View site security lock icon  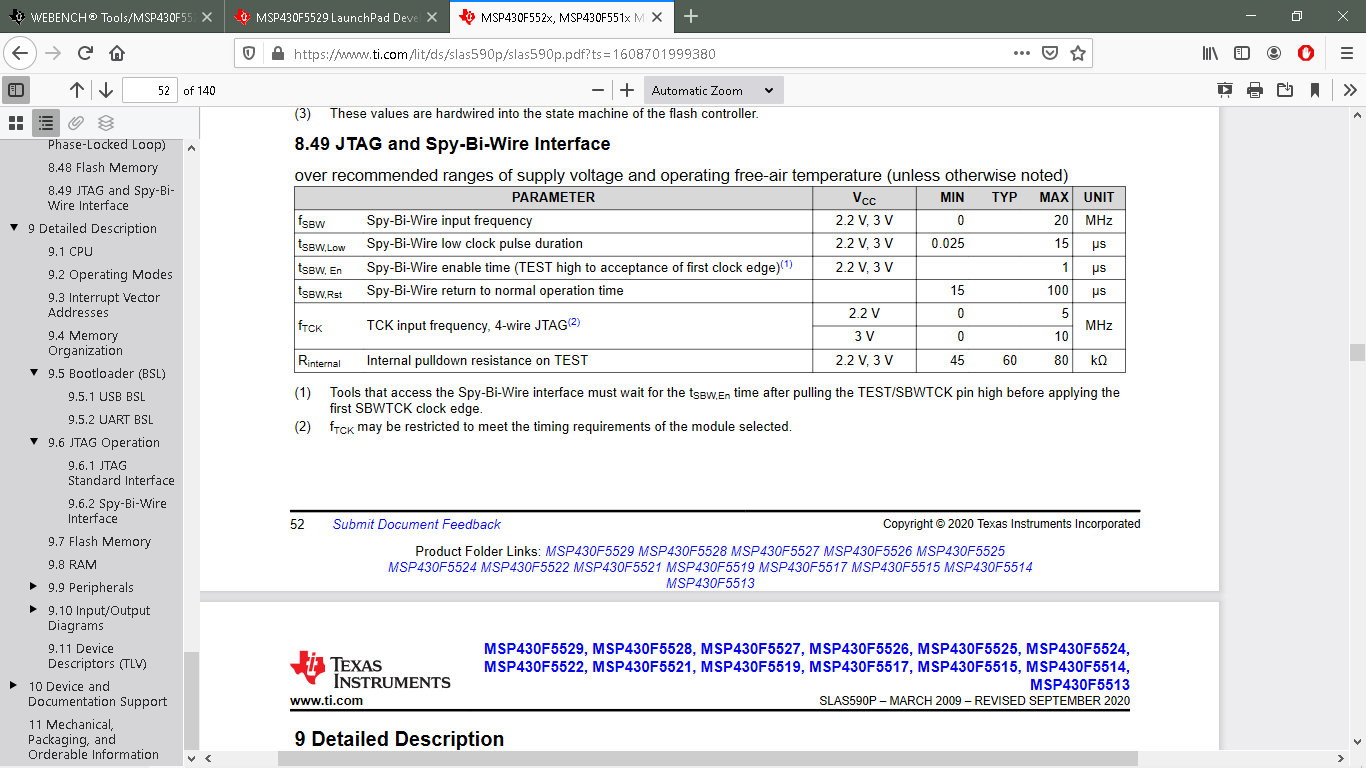pyautogui.click(x=277, y=54)
